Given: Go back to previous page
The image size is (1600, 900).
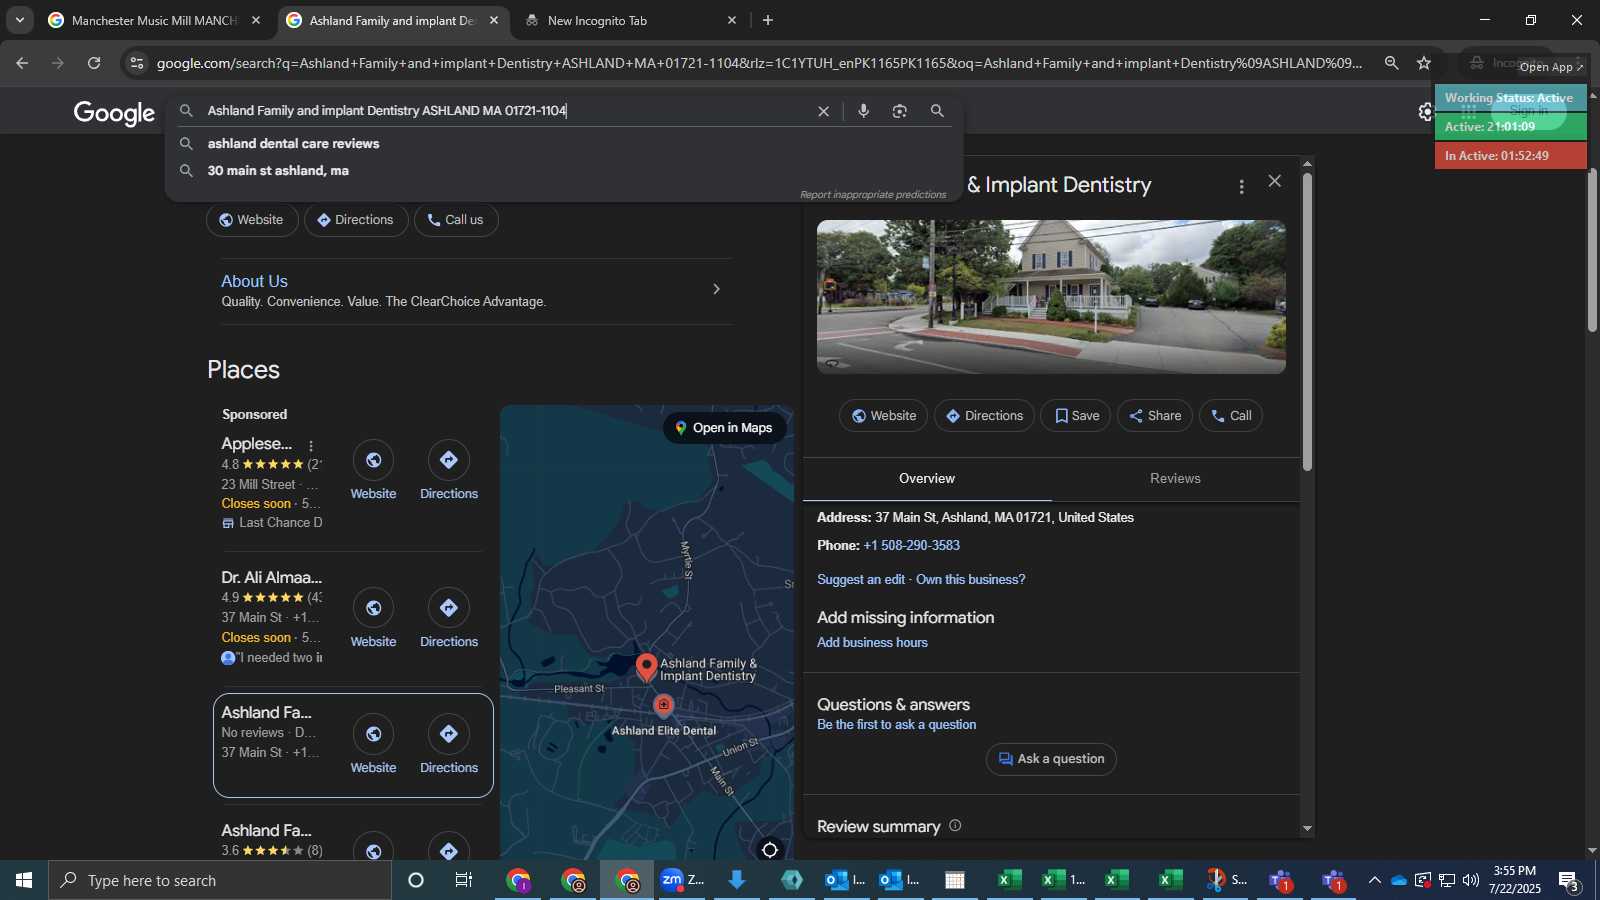Looking at the screenshot, I should click(x=22, y=63).
